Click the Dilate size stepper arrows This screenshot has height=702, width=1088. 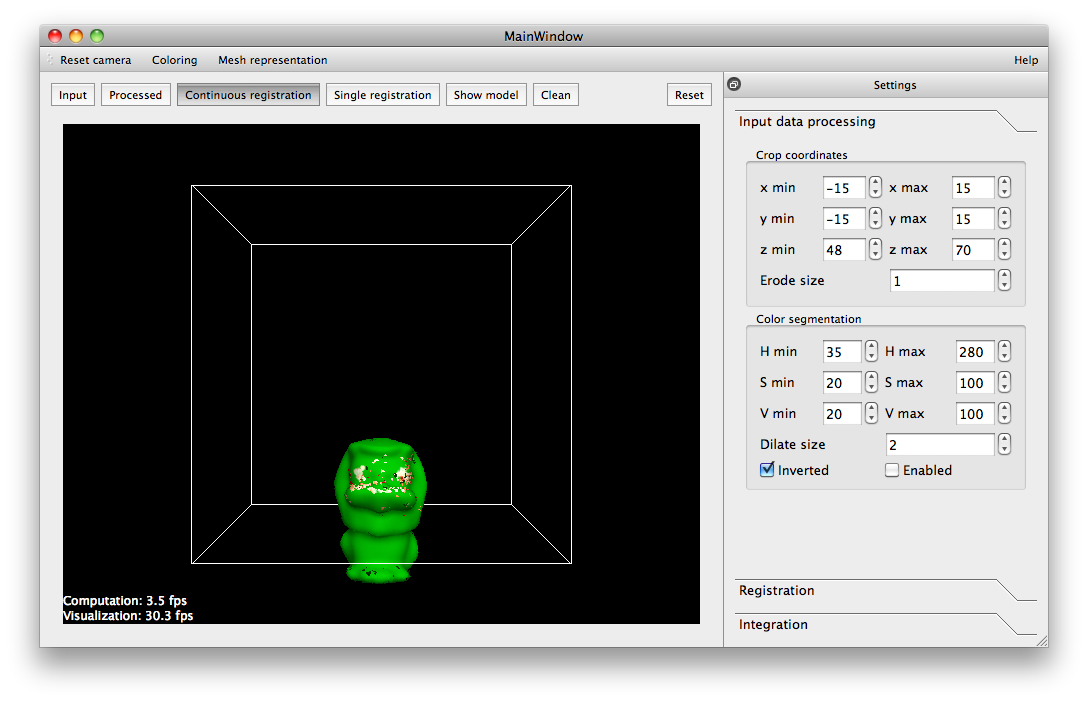click(1004, 444)
